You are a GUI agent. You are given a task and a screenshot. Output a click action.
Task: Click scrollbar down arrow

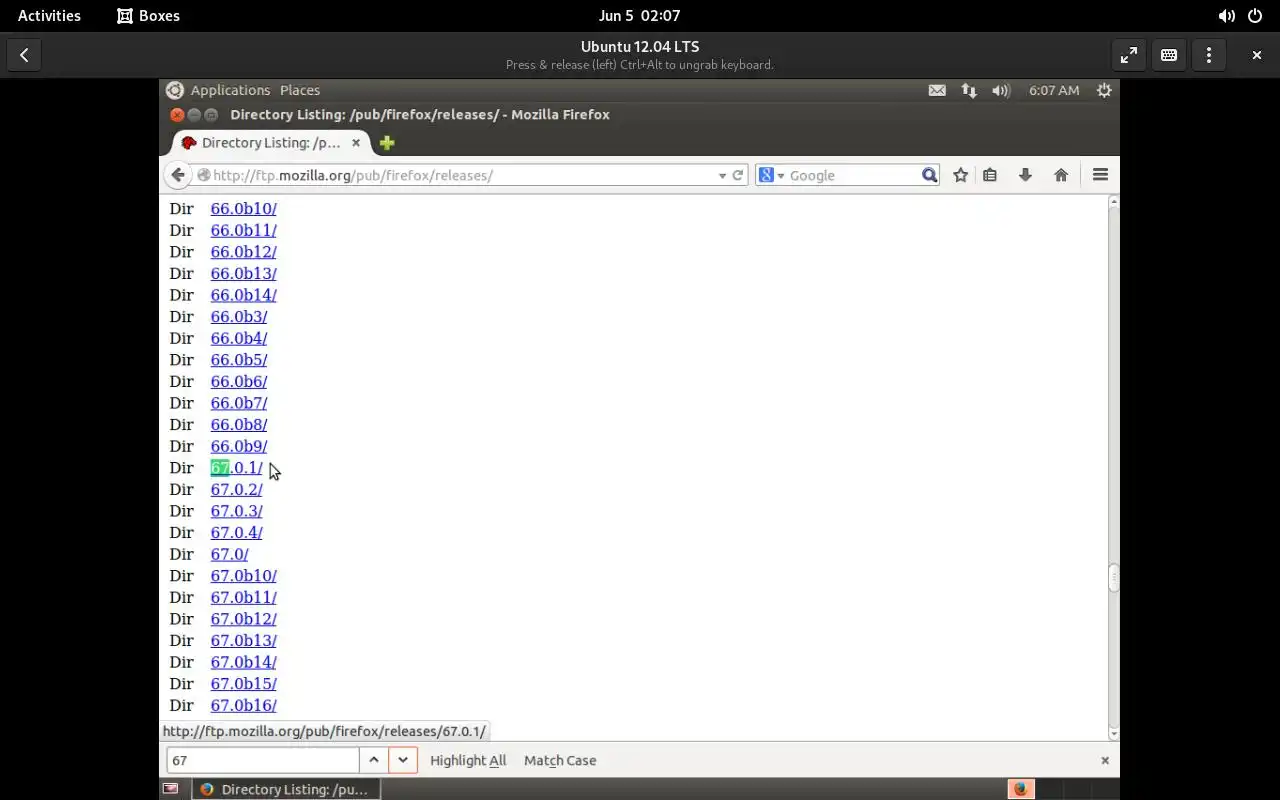1114,735
